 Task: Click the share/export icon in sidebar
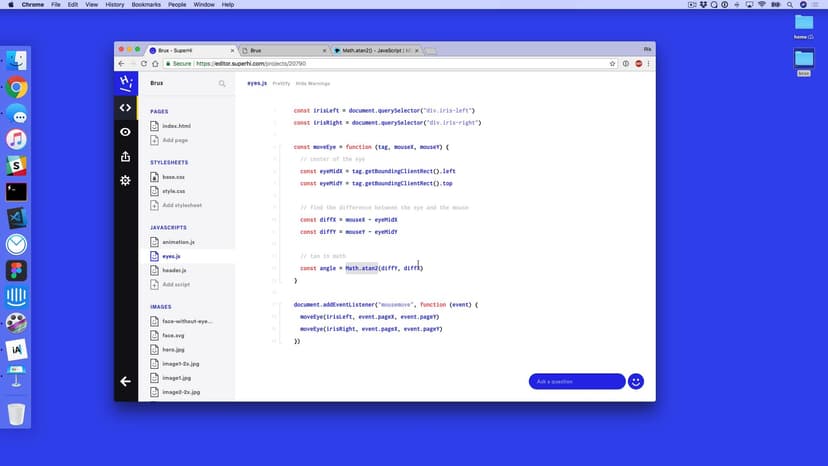coord(125,156)
